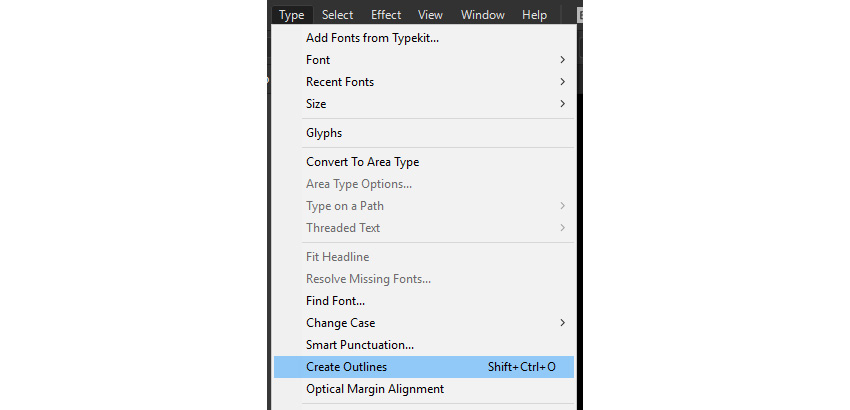850x410 pixels.
Task: Open Smart Punctuation dialog
Action: [x=360, y=345]
